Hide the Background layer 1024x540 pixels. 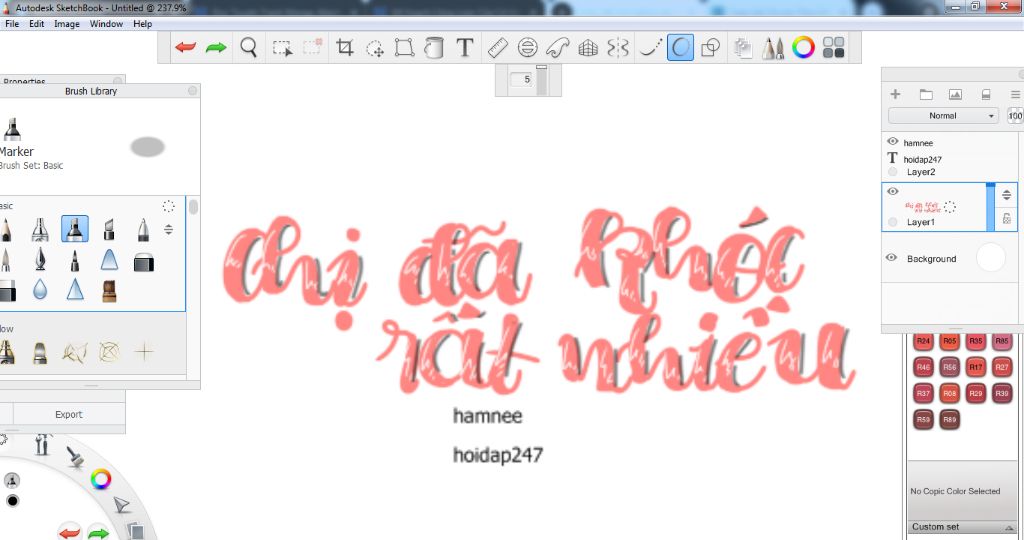891,257
